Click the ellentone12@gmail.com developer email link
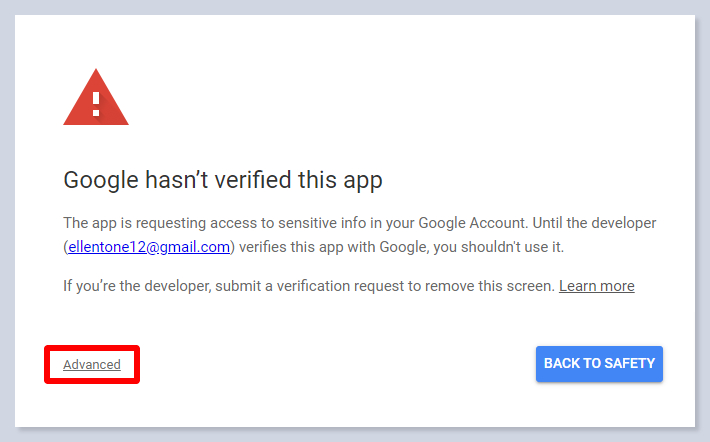Screen dimensions: 710x442 tap(149, 246)
